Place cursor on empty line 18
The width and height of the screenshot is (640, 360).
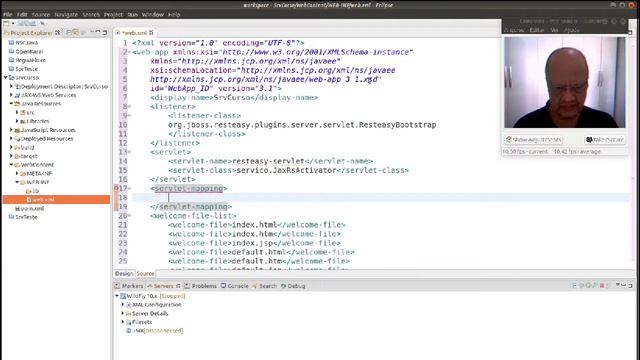[x=381, y=198]
